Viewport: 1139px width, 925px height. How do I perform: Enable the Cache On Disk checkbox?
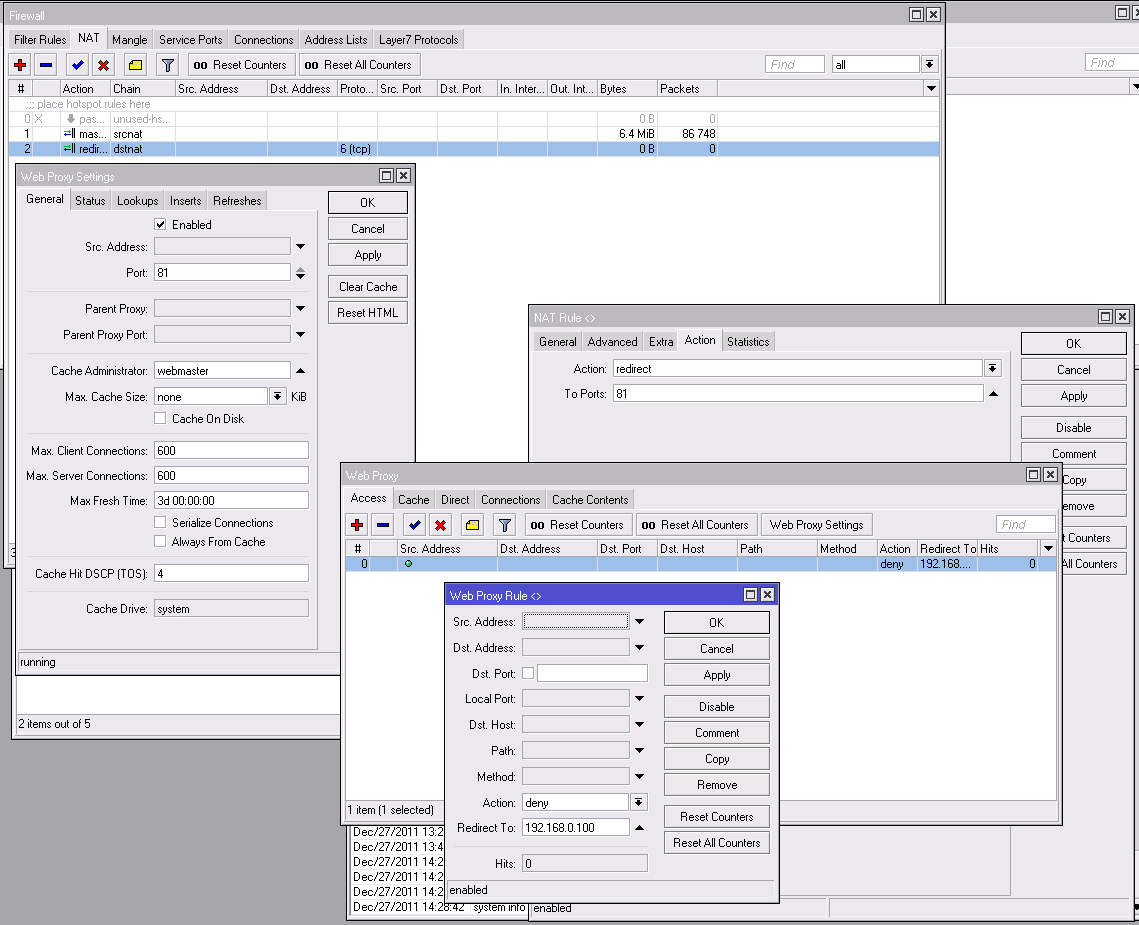(x=160, y=419)
